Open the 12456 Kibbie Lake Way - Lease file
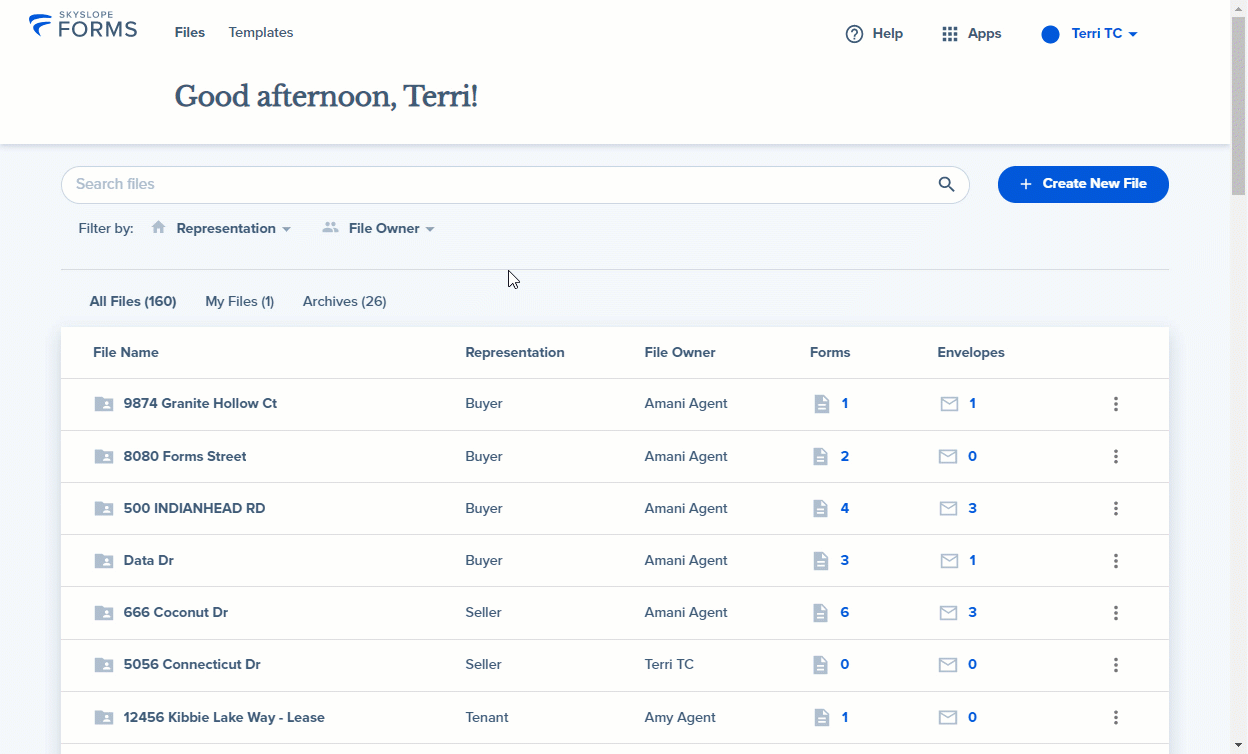The width and height of the screenshot is (1248, 754). coord(224,717)
